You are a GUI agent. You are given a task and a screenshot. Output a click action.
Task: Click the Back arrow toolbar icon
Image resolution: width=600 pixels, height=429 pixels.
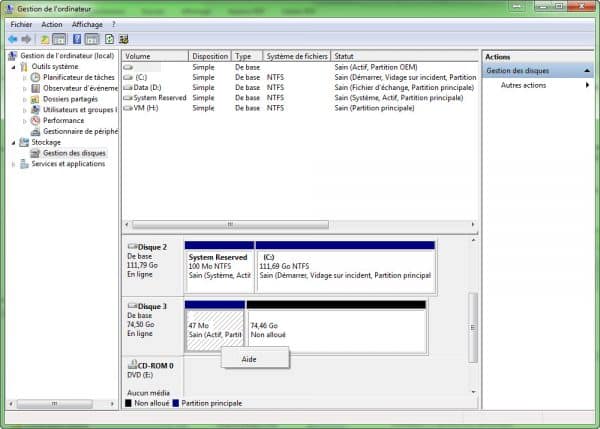tap(12, 38)
